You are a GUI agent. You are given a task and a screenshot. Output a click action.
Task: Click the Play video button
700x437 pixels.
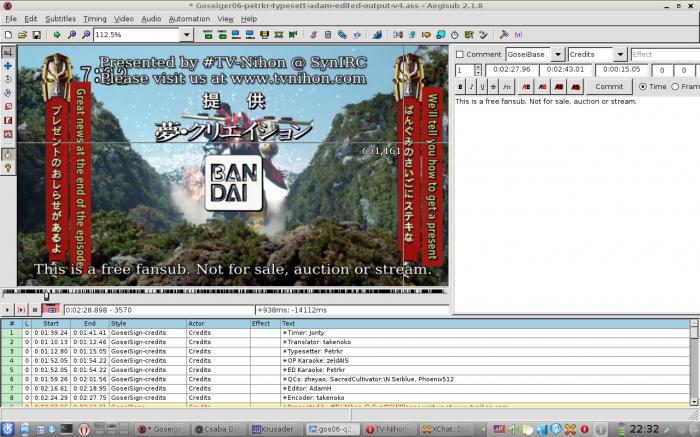pyautogui.click(x=7, y=309)
